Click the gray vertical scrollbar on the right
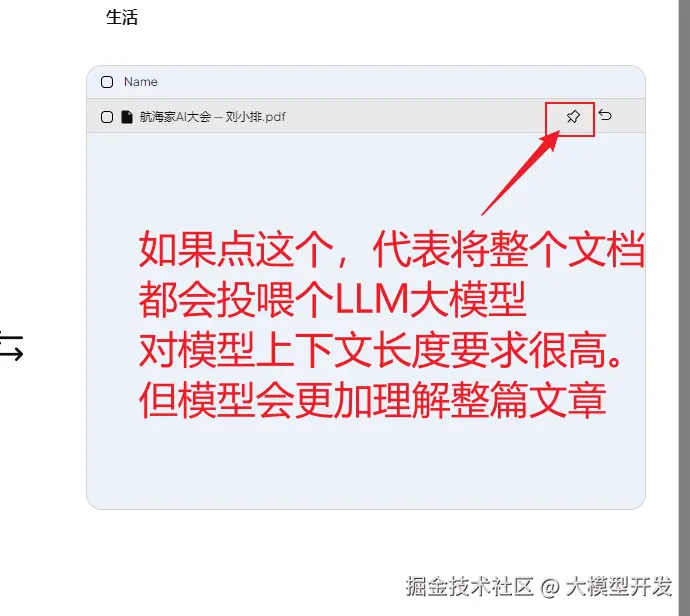Viewport: 690px width, 616px height. pos(684,308)
